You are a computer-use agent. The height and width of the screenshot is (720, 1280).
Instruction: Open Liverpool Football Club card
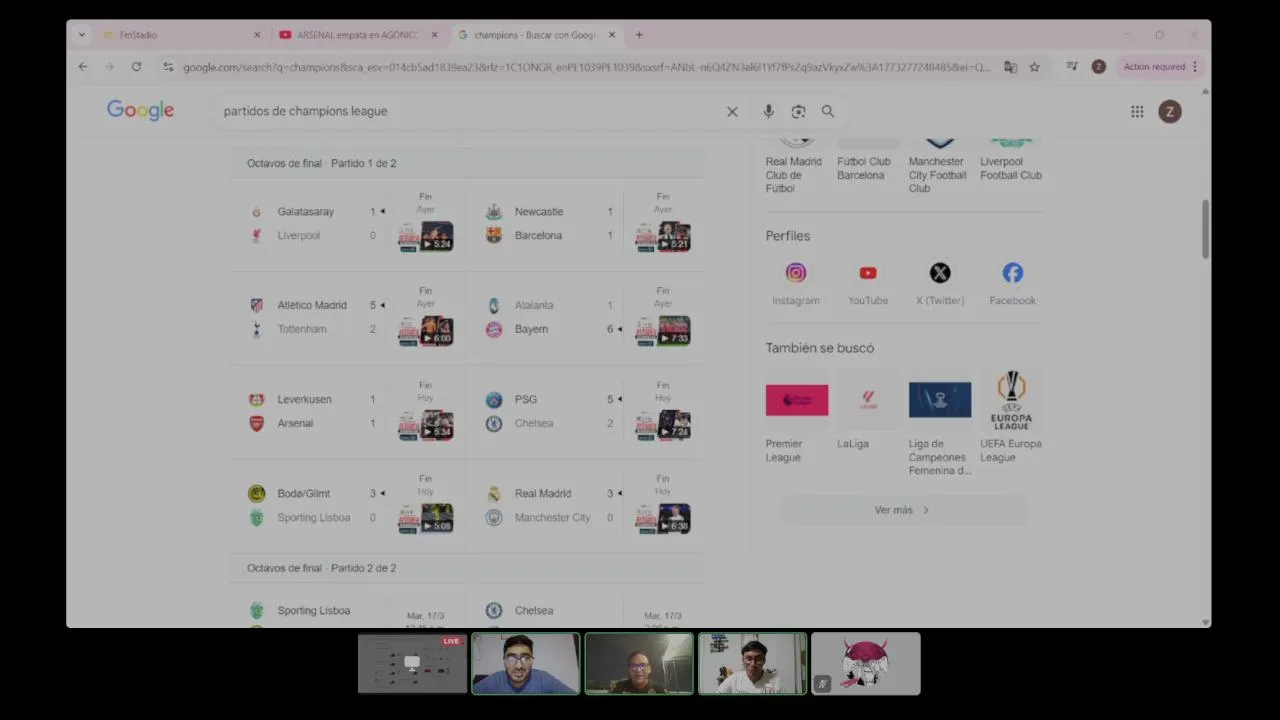[1011, 158]
